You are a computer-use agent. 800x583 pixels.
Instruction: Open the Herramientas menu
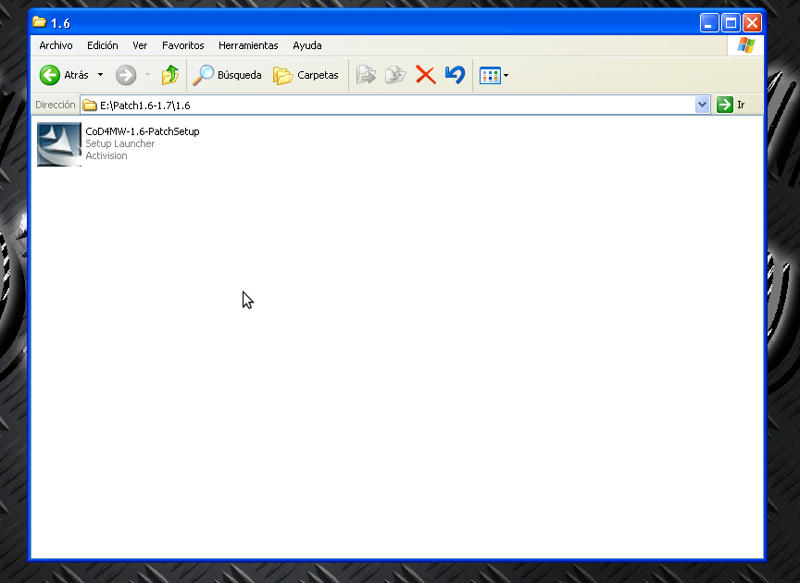click(x=248, y=45)
